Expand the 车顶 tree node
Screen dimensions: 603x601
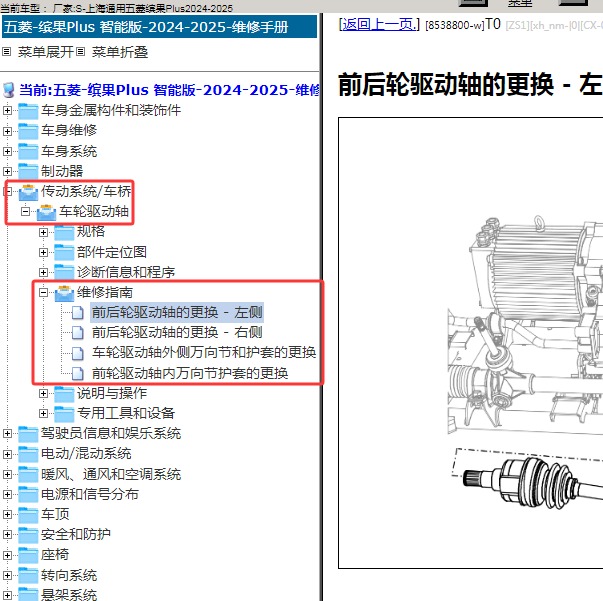(x=7, y=514)
